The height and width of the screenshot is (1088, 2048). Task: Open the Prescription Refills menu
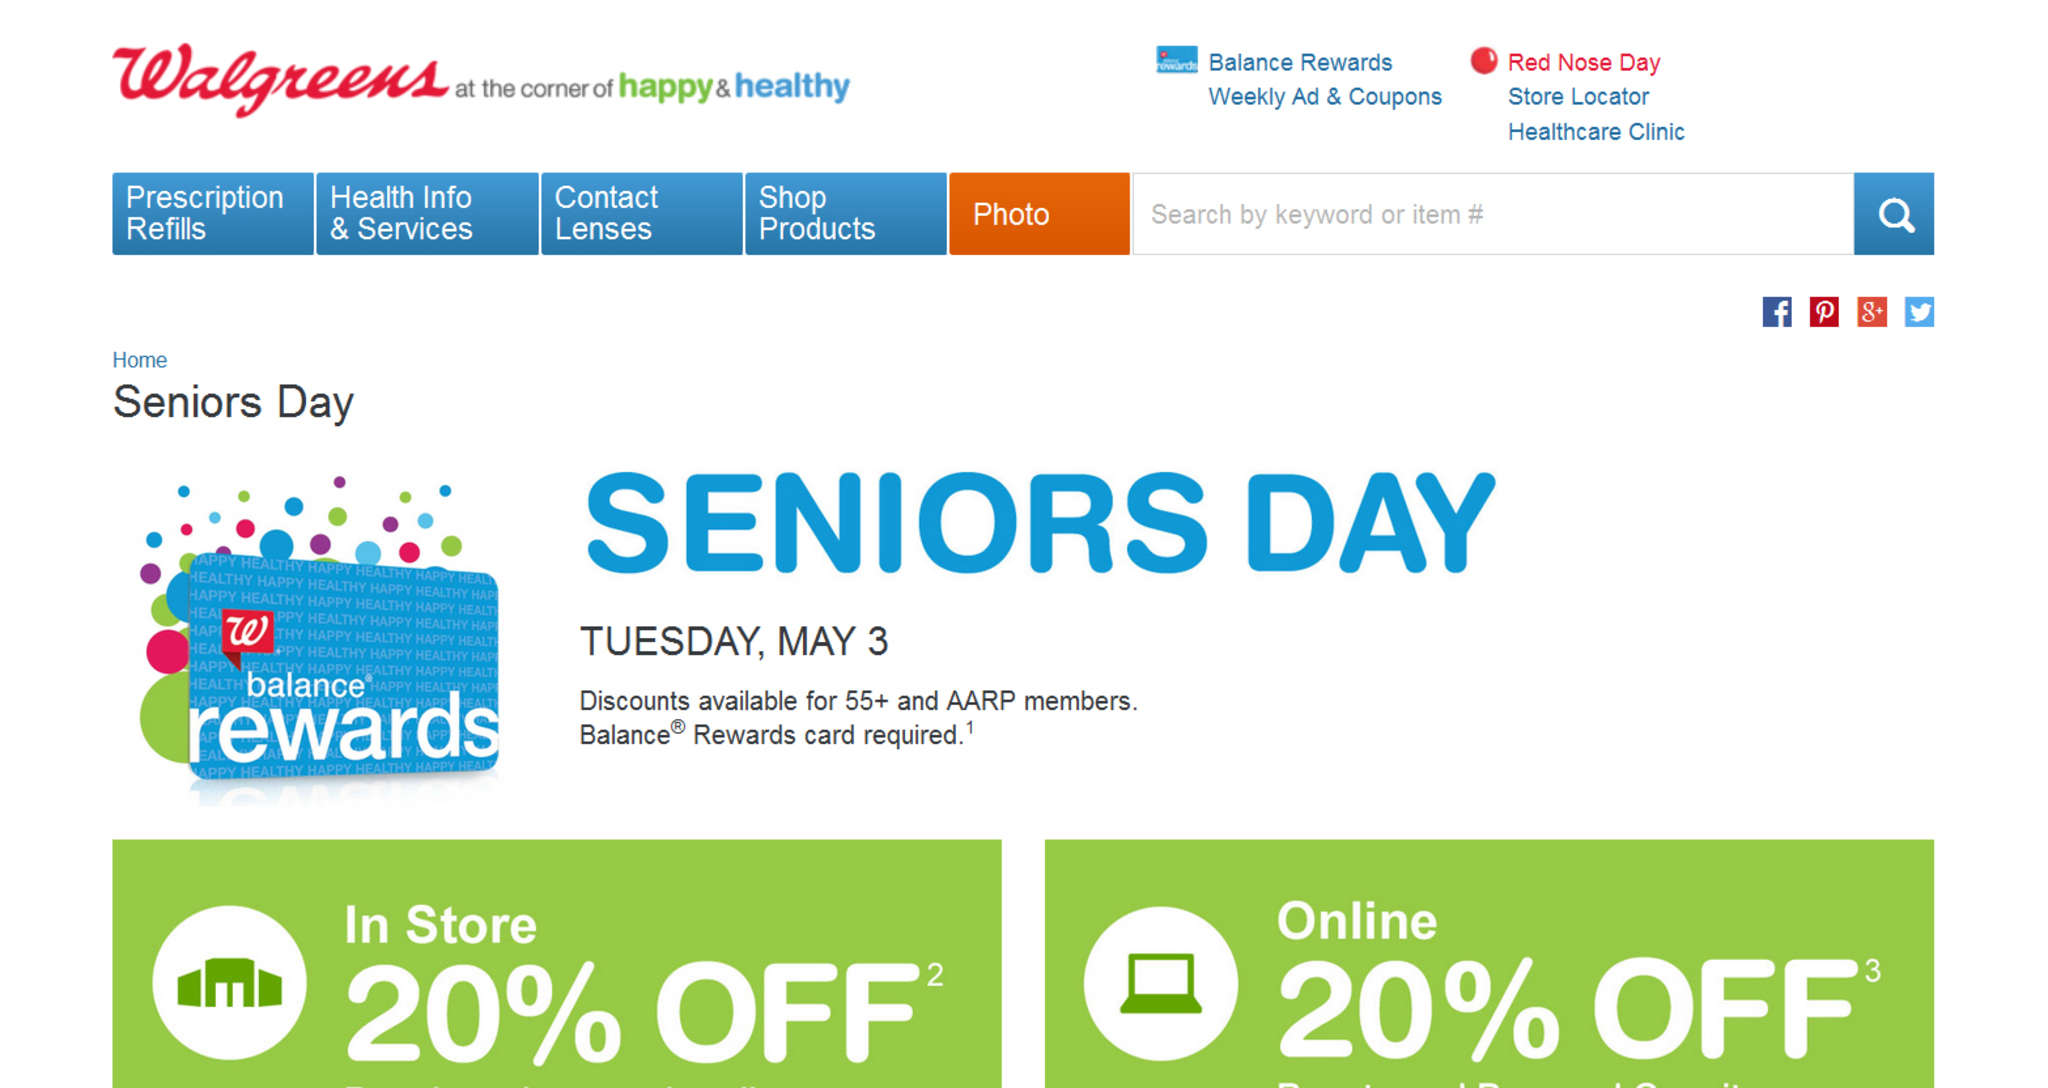pos(213,214)
